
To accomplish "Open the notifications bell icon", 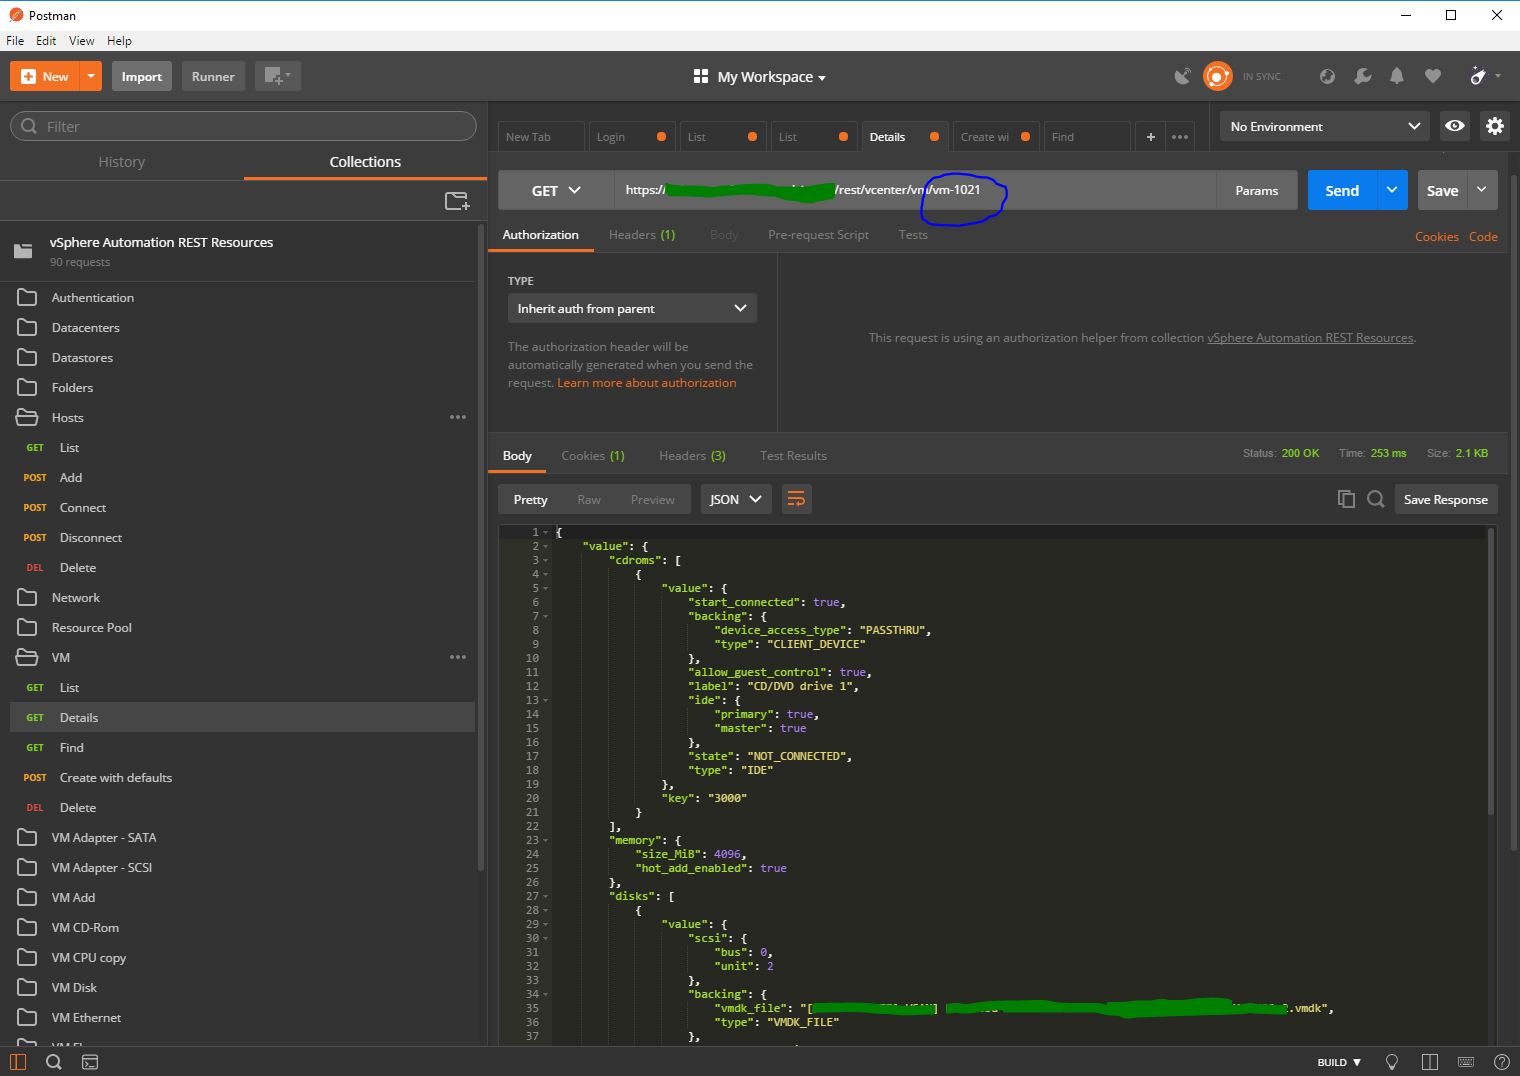I will point(1397,76).
